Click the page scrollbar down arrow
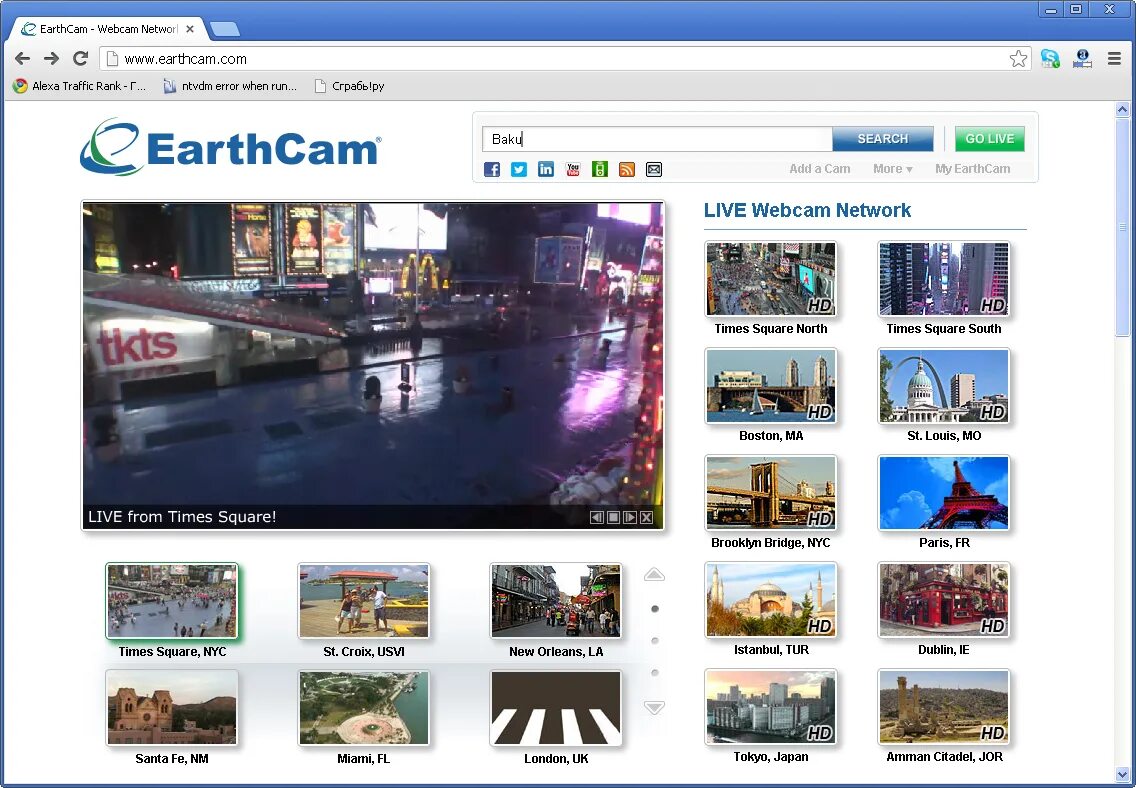 pyautogui.click(x=1122, y=775)
